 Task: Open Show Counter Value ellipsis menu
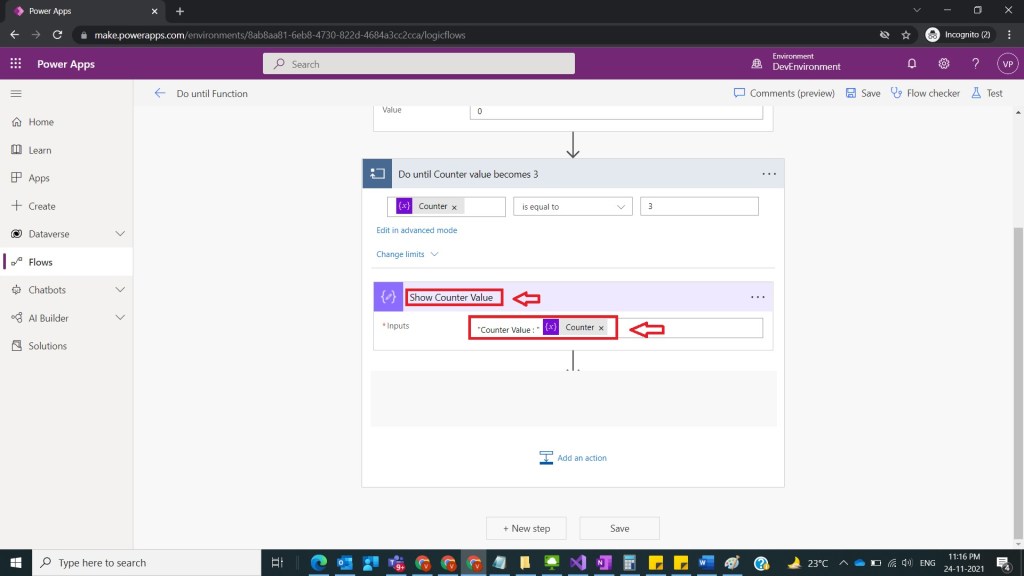tap(757, 297)
